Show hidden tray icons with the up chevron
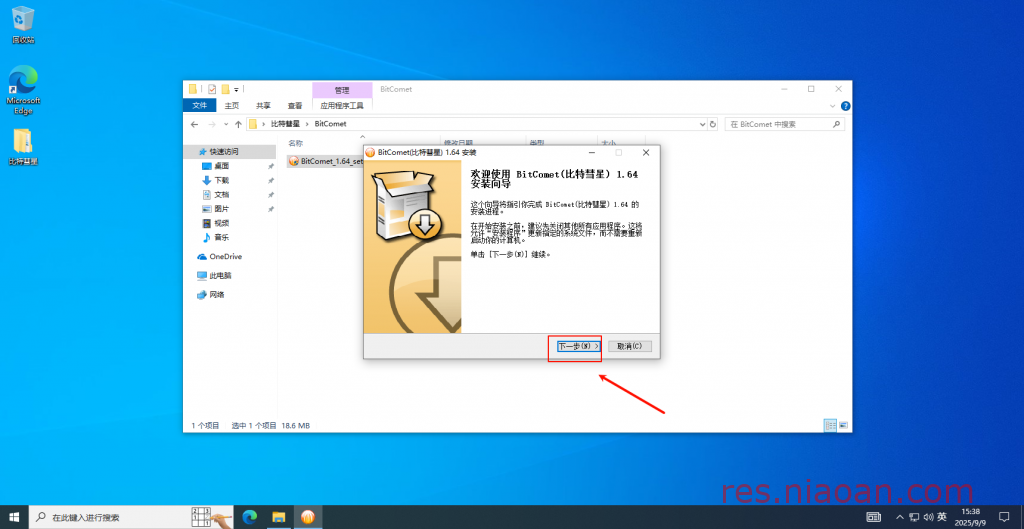 [901, 517]
